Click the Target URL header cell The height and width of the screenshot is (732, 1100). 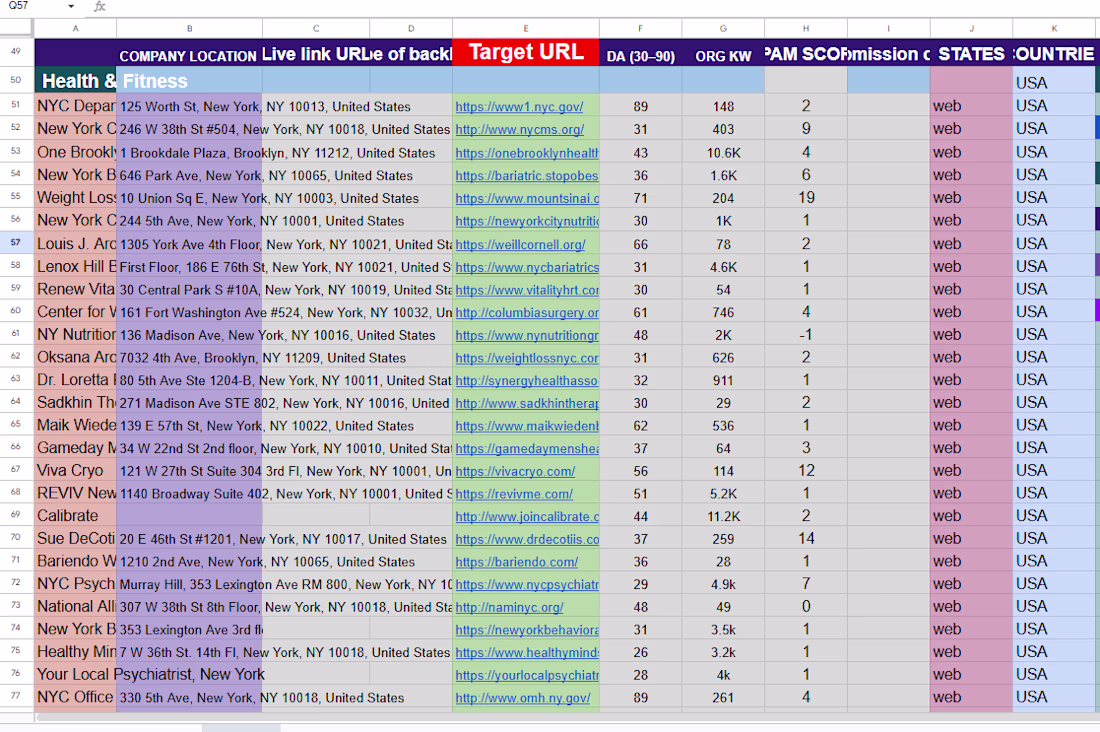tap(526, 53)
